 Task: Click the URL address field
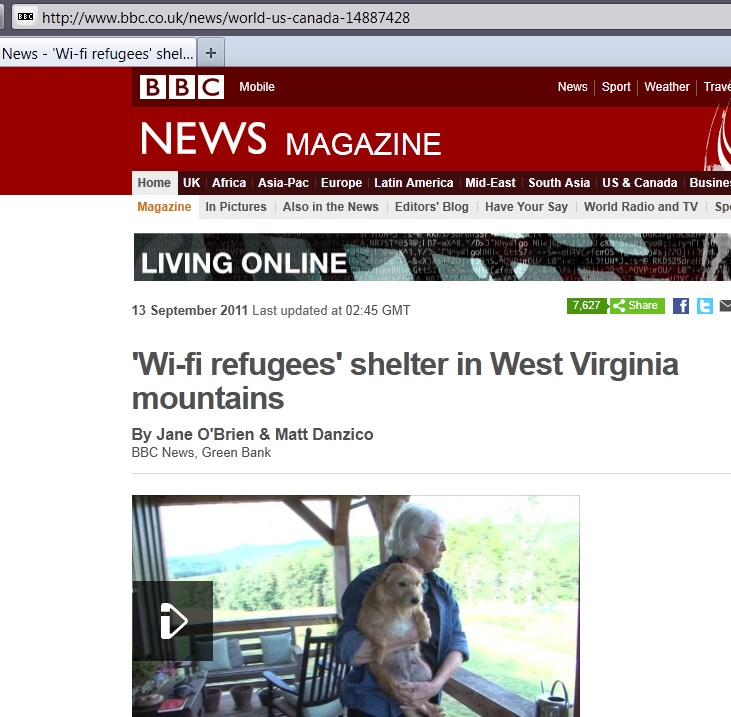(x=373, y=17)
